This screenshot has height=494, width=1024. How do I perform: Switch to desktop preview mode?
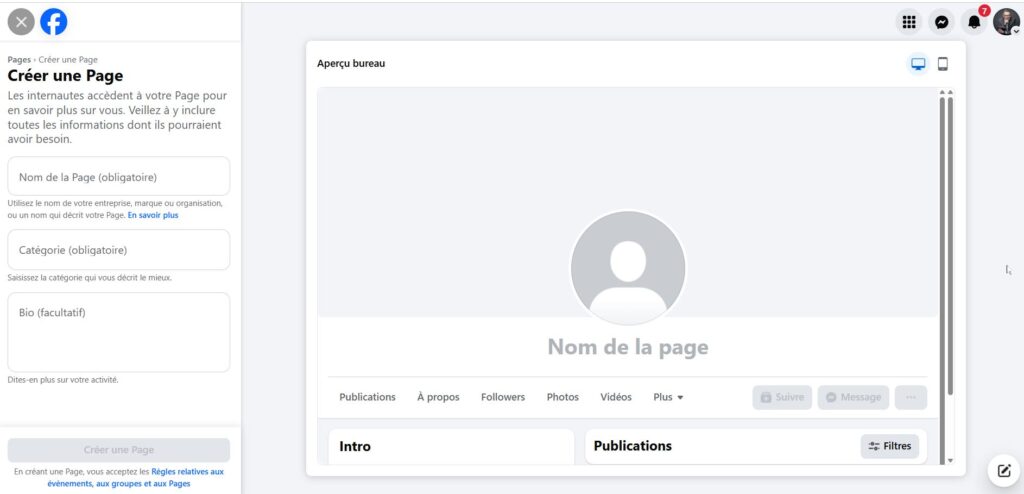coord(918,64)
